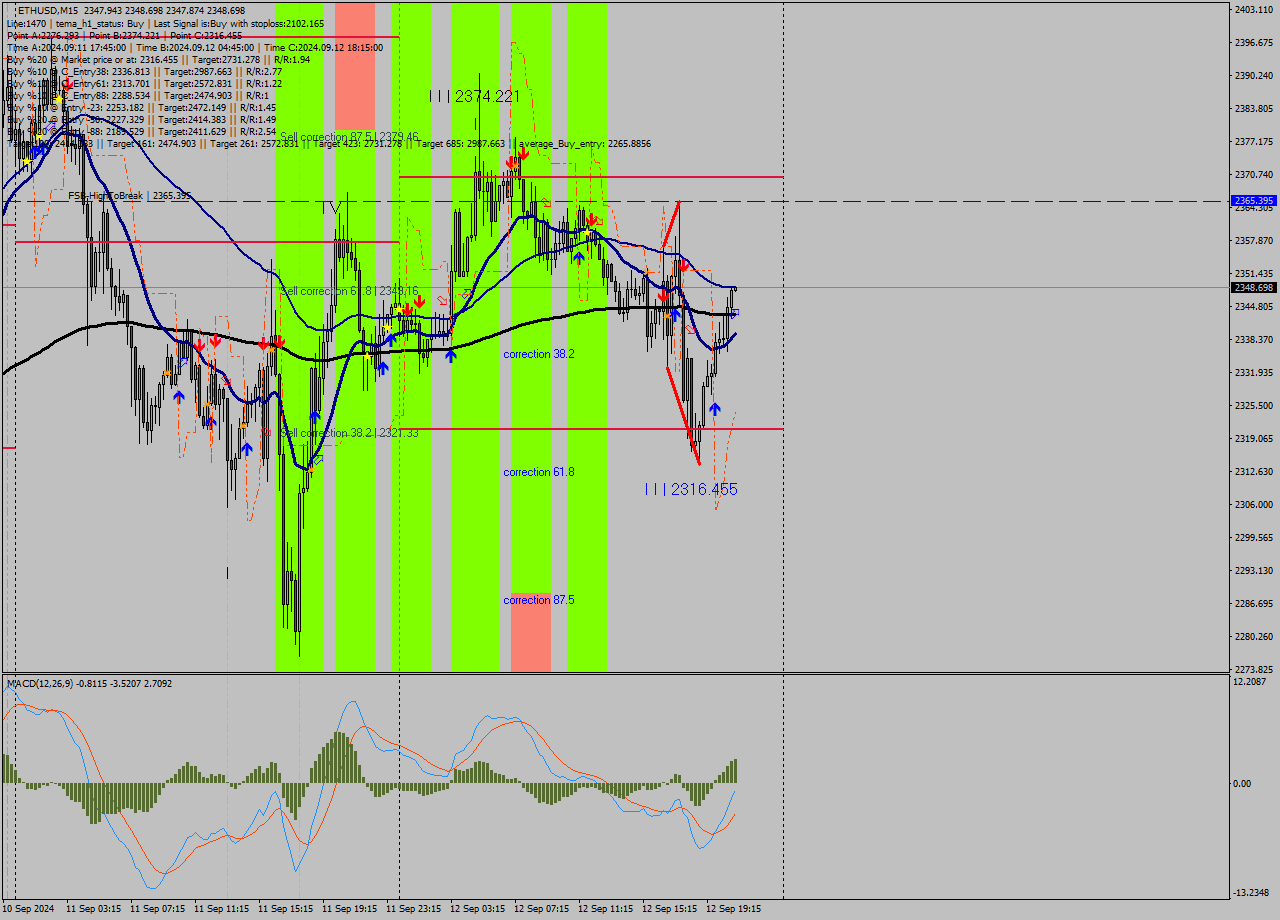Click the blue 'correction 38.2' label
The width and height of the screenshot is (1280, 920).
[539, 354]
